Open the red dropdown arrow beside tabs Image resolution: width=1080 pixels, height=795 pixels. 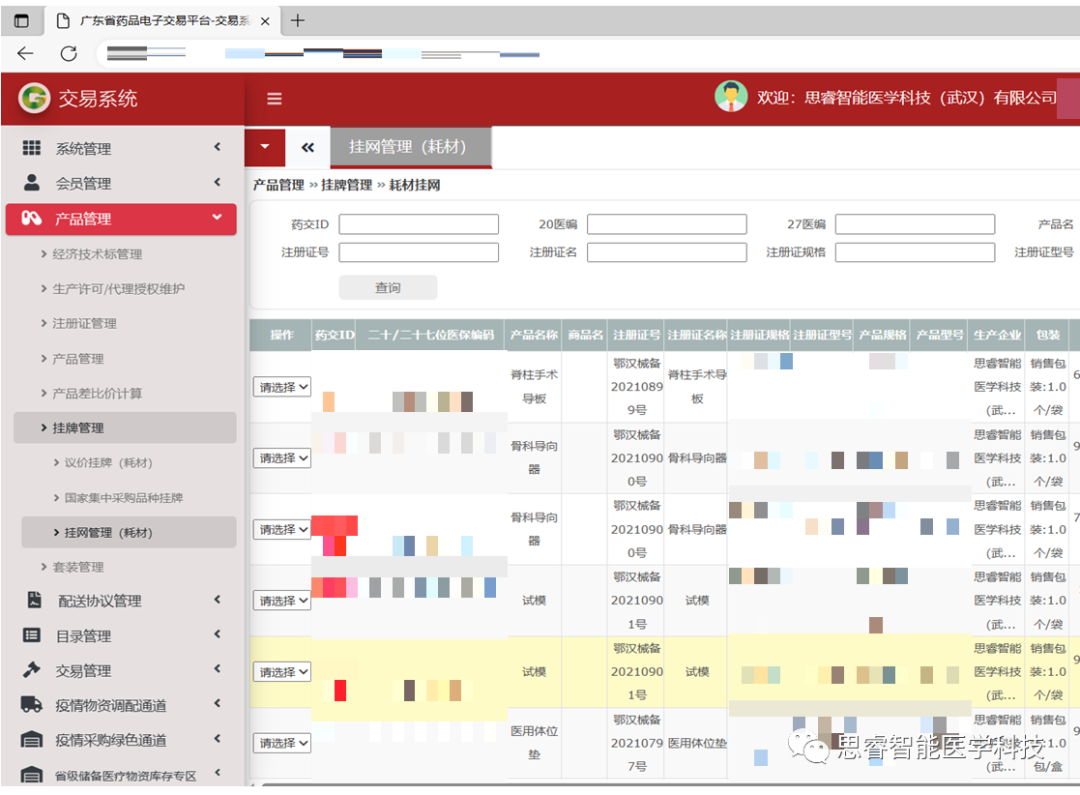[x=265, y=147]
